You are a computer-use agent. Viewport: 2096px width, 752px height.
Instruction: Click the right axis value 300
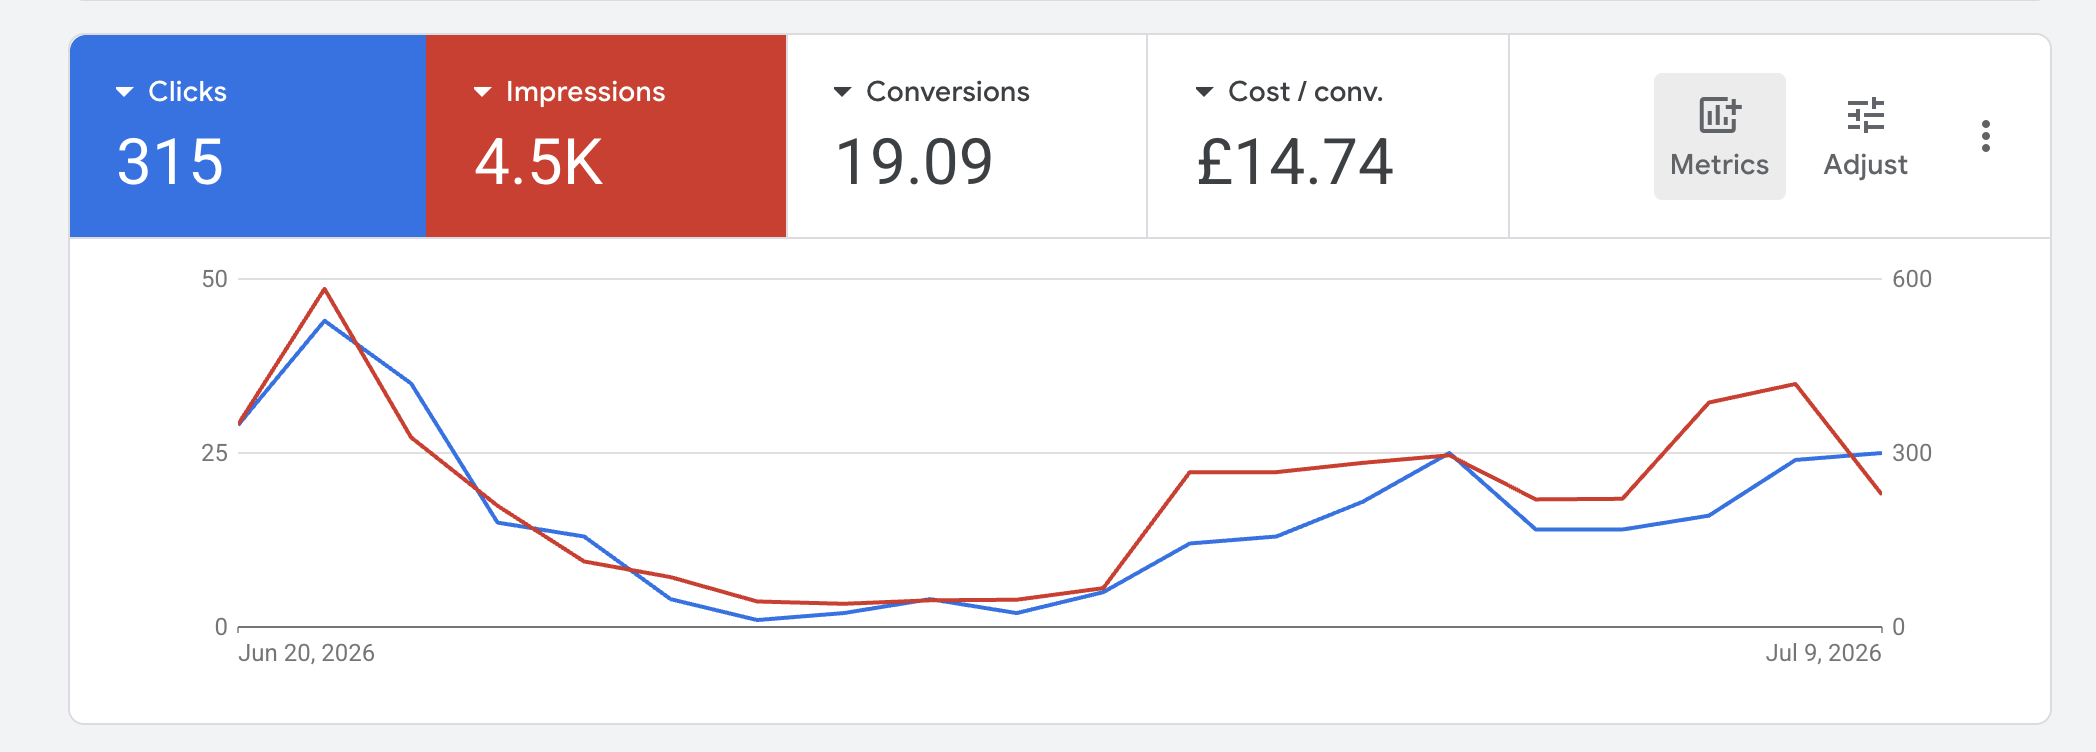(x=1912, y=453)
